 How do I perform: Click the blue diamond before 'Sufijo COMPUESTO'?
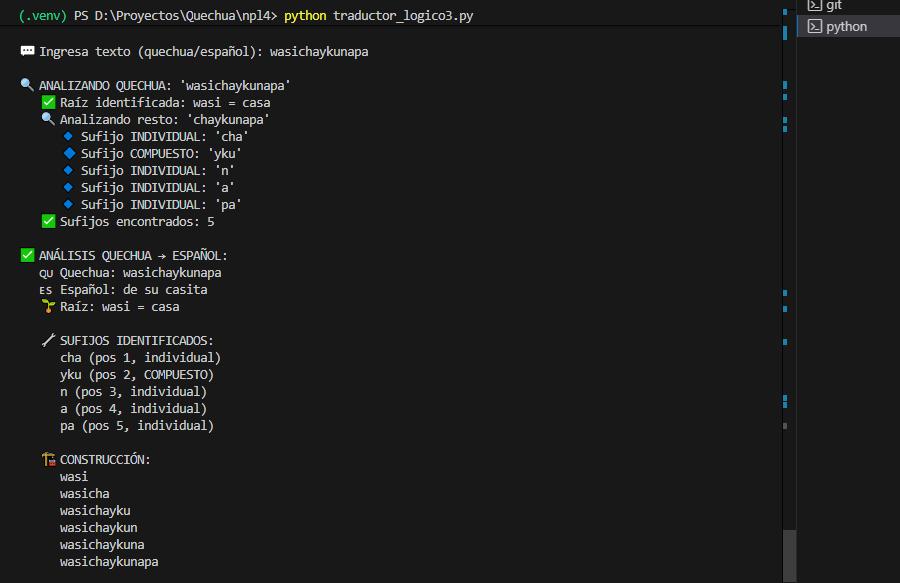point(69,153)
